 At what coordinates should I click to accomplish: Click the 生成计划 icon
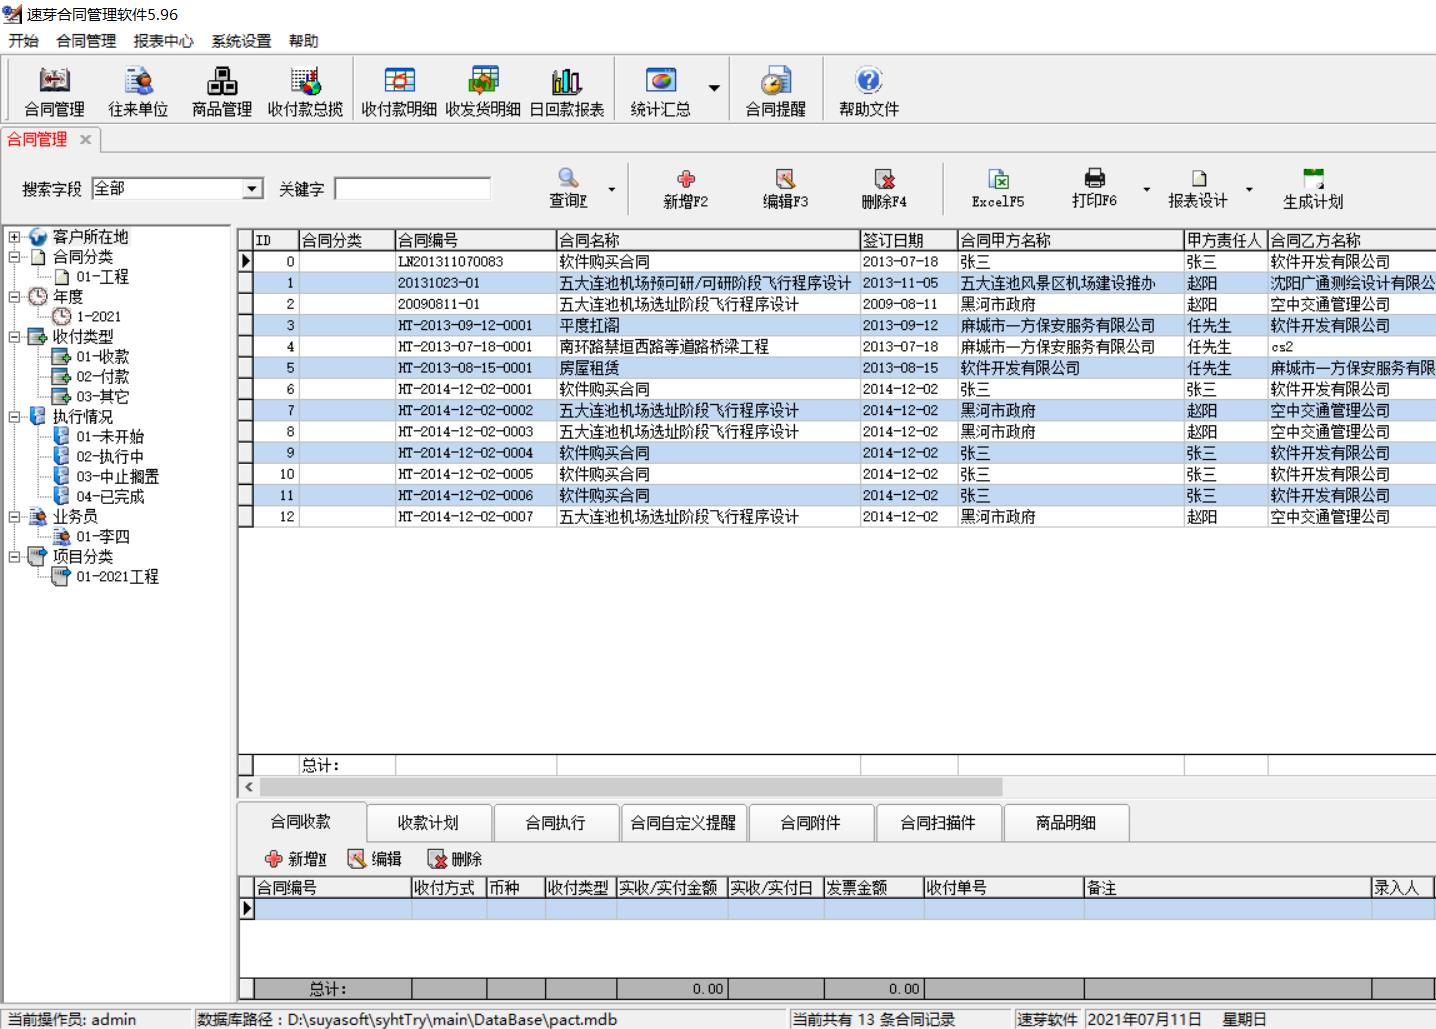coord(1313,188)
